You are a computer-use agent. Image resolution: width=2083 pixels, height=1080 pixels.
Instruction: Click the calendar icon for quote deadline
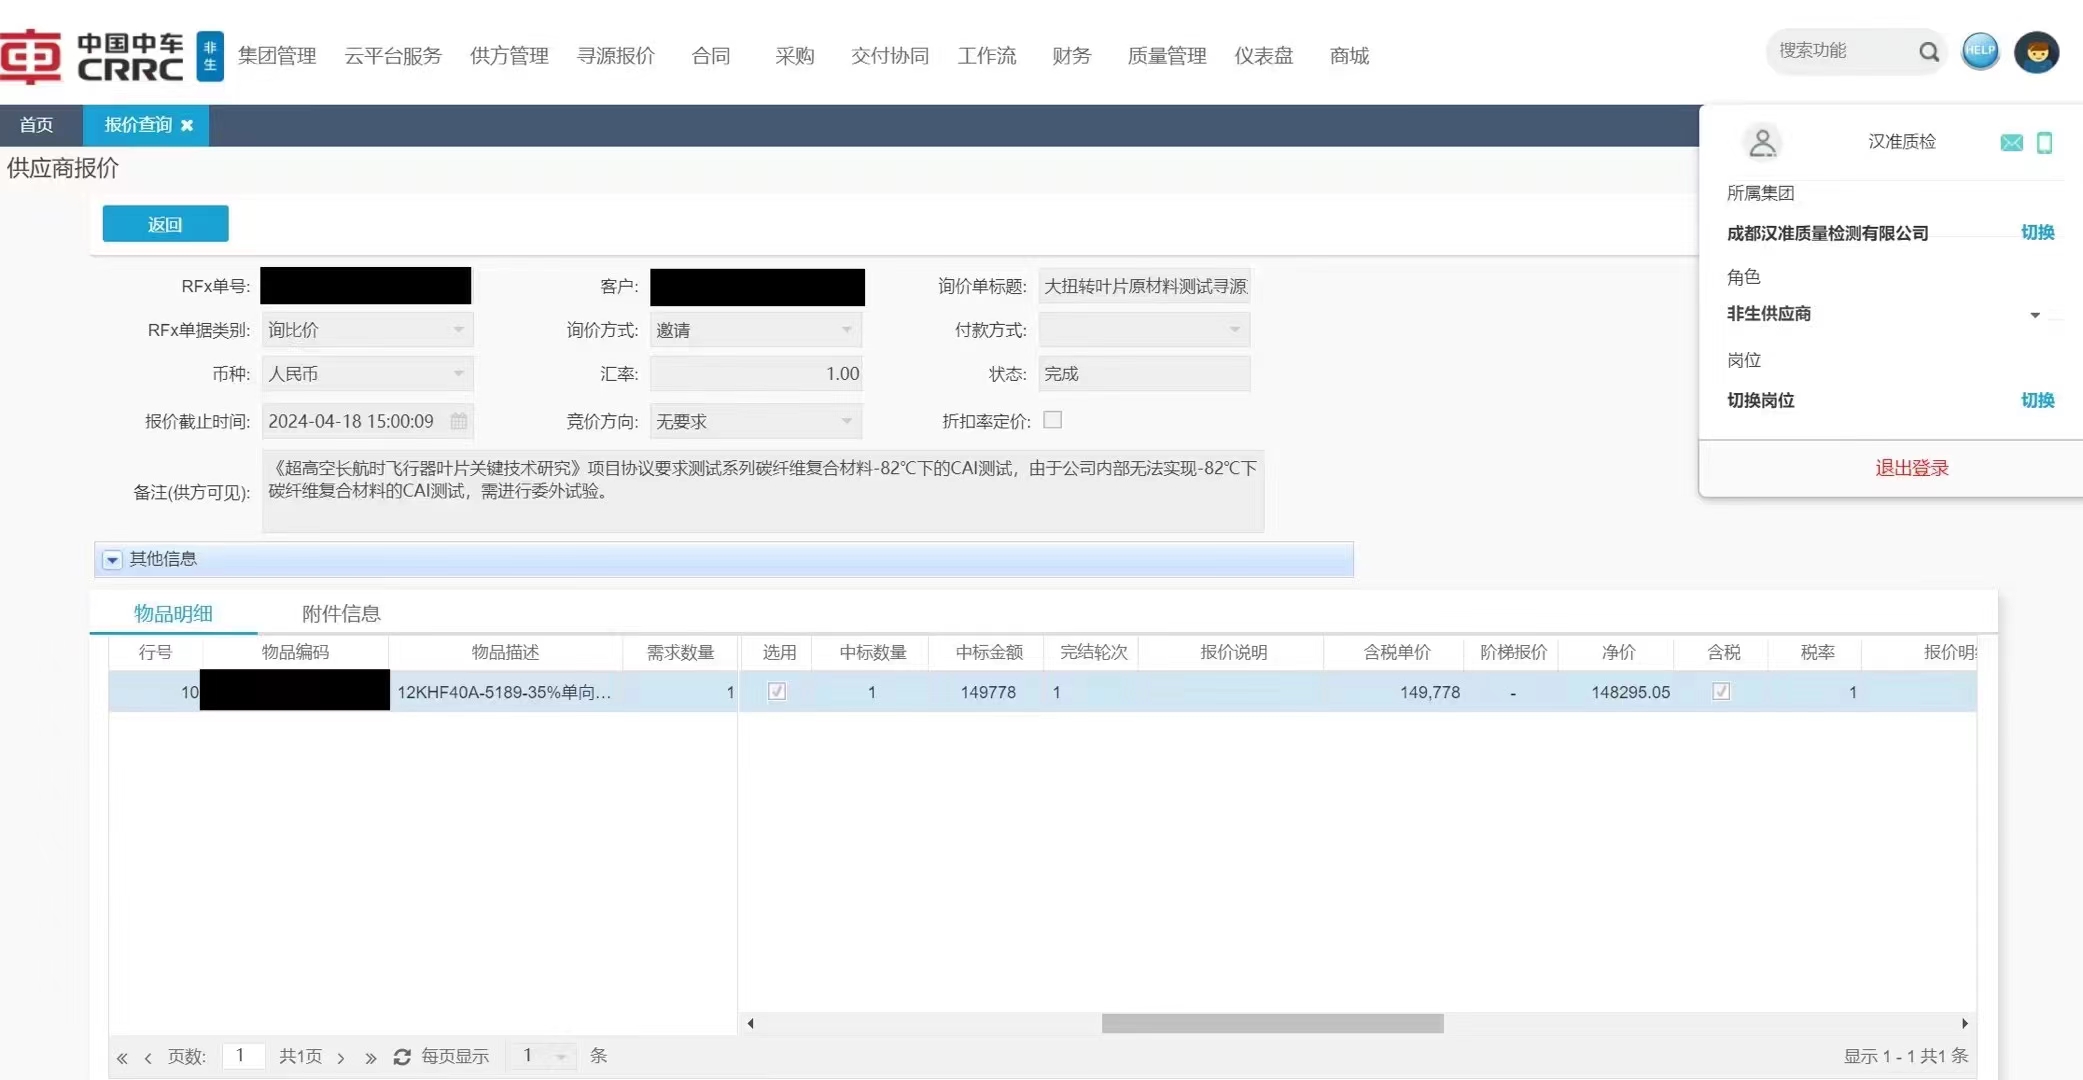click(458, 421)
